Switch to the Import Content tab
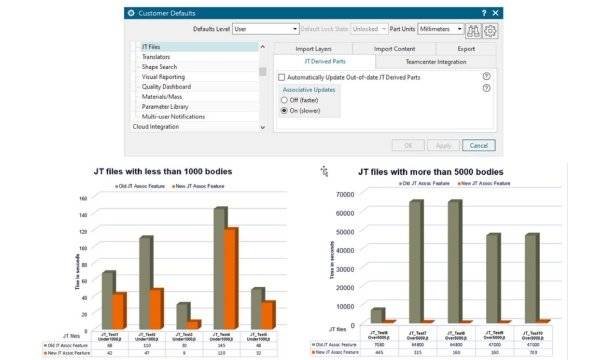 [395, 49]
